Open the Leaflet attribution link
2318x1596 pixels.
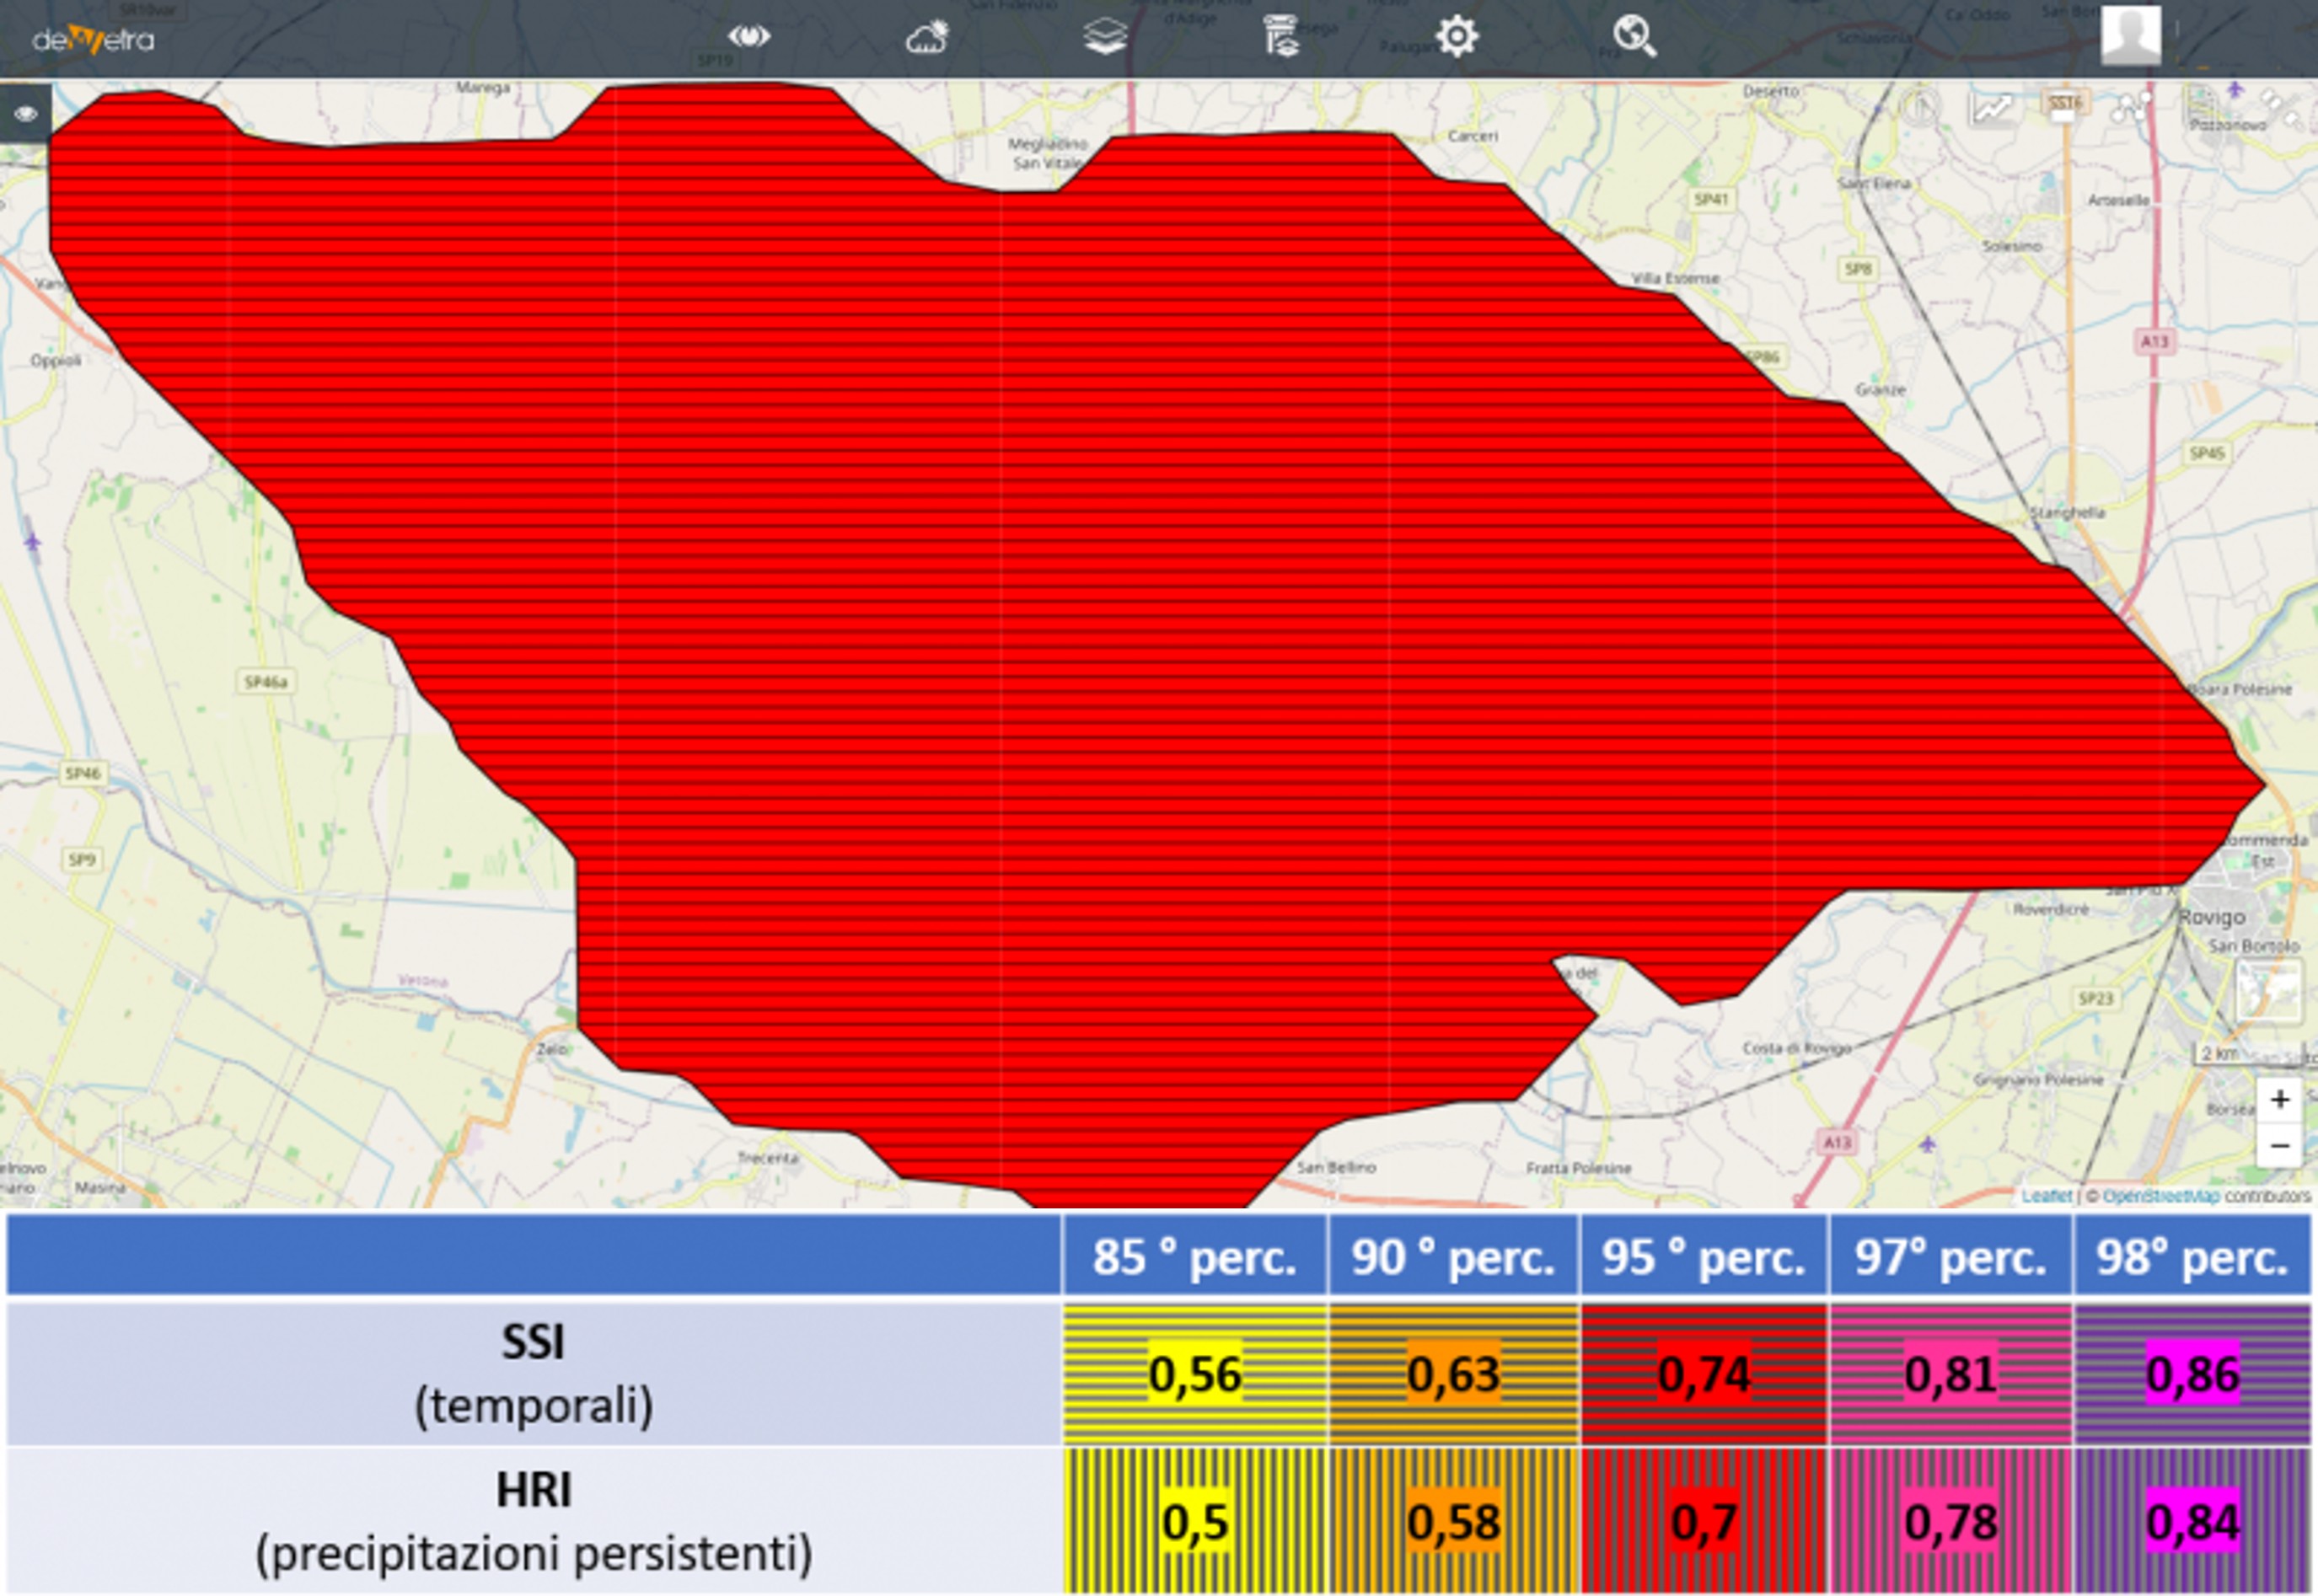2046,1196
